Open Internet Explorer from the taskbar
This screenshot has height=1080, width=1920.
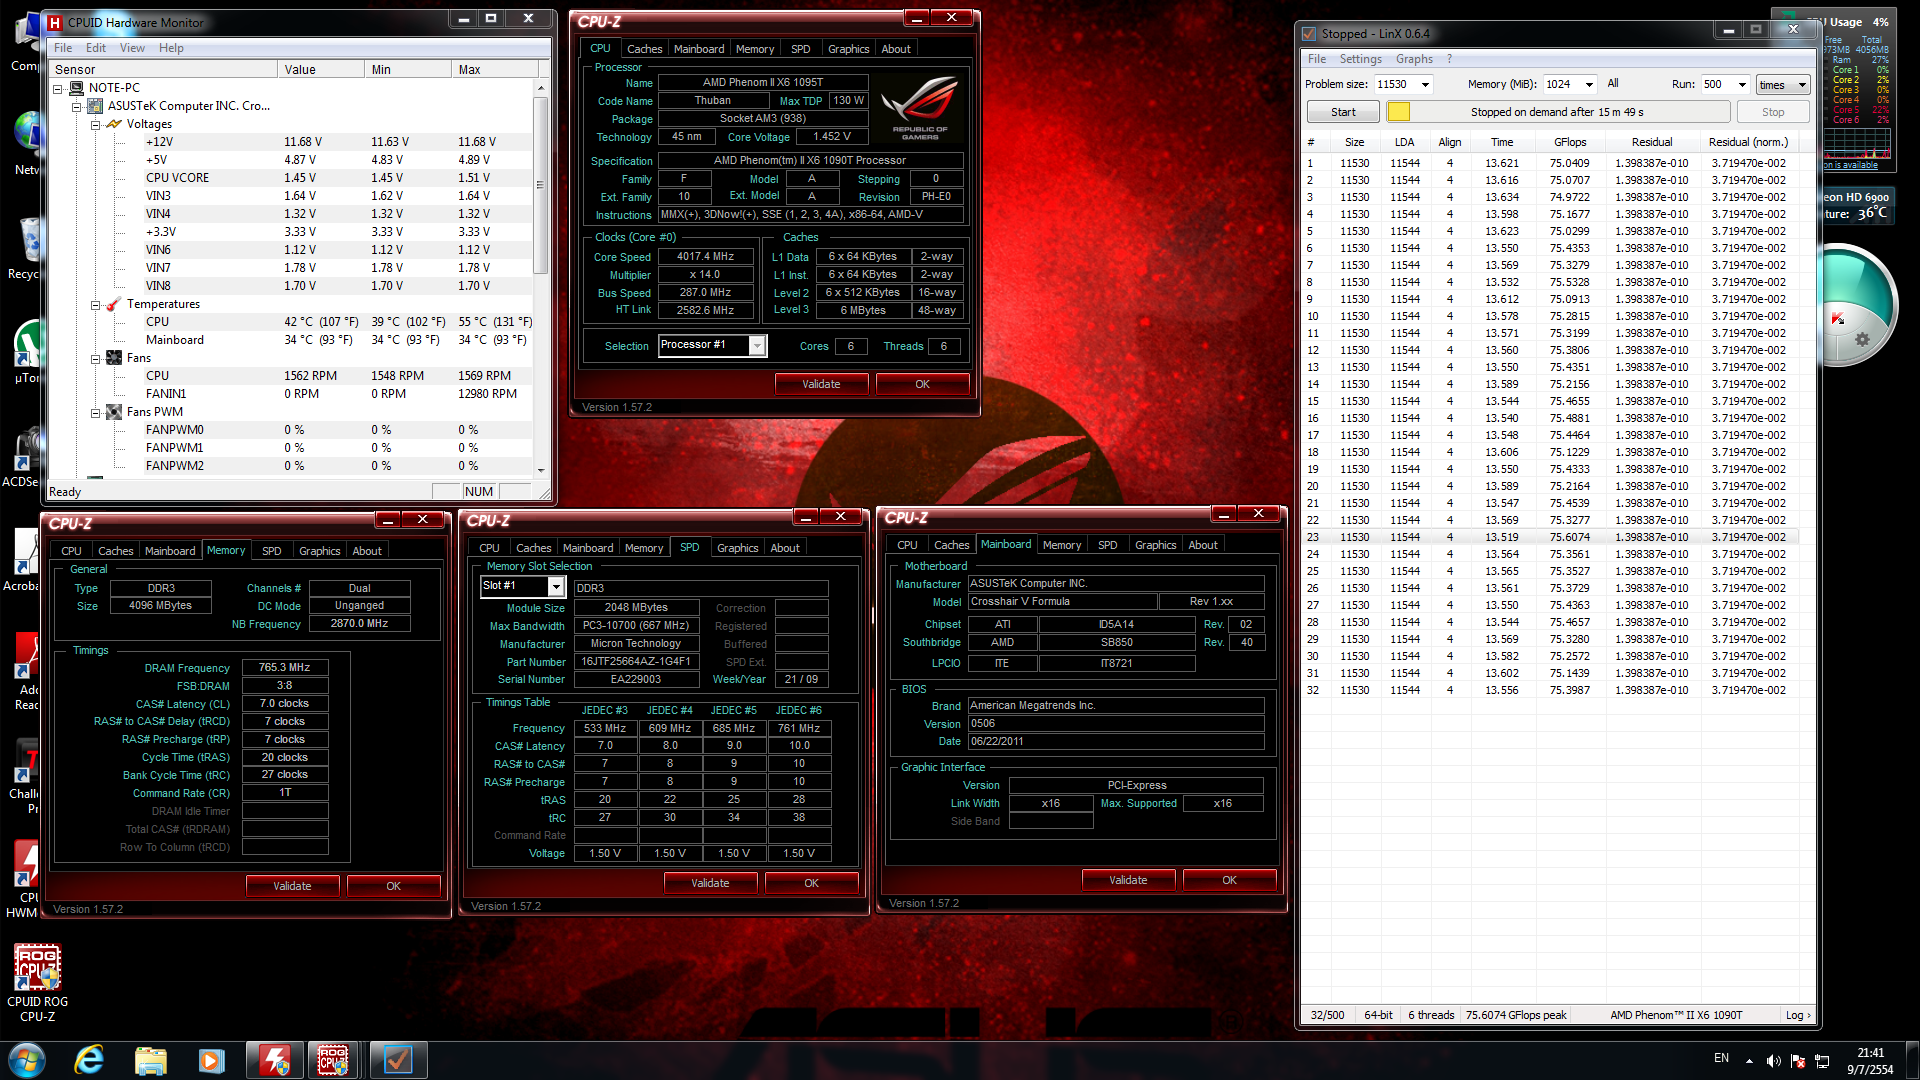pos(90,1060)
